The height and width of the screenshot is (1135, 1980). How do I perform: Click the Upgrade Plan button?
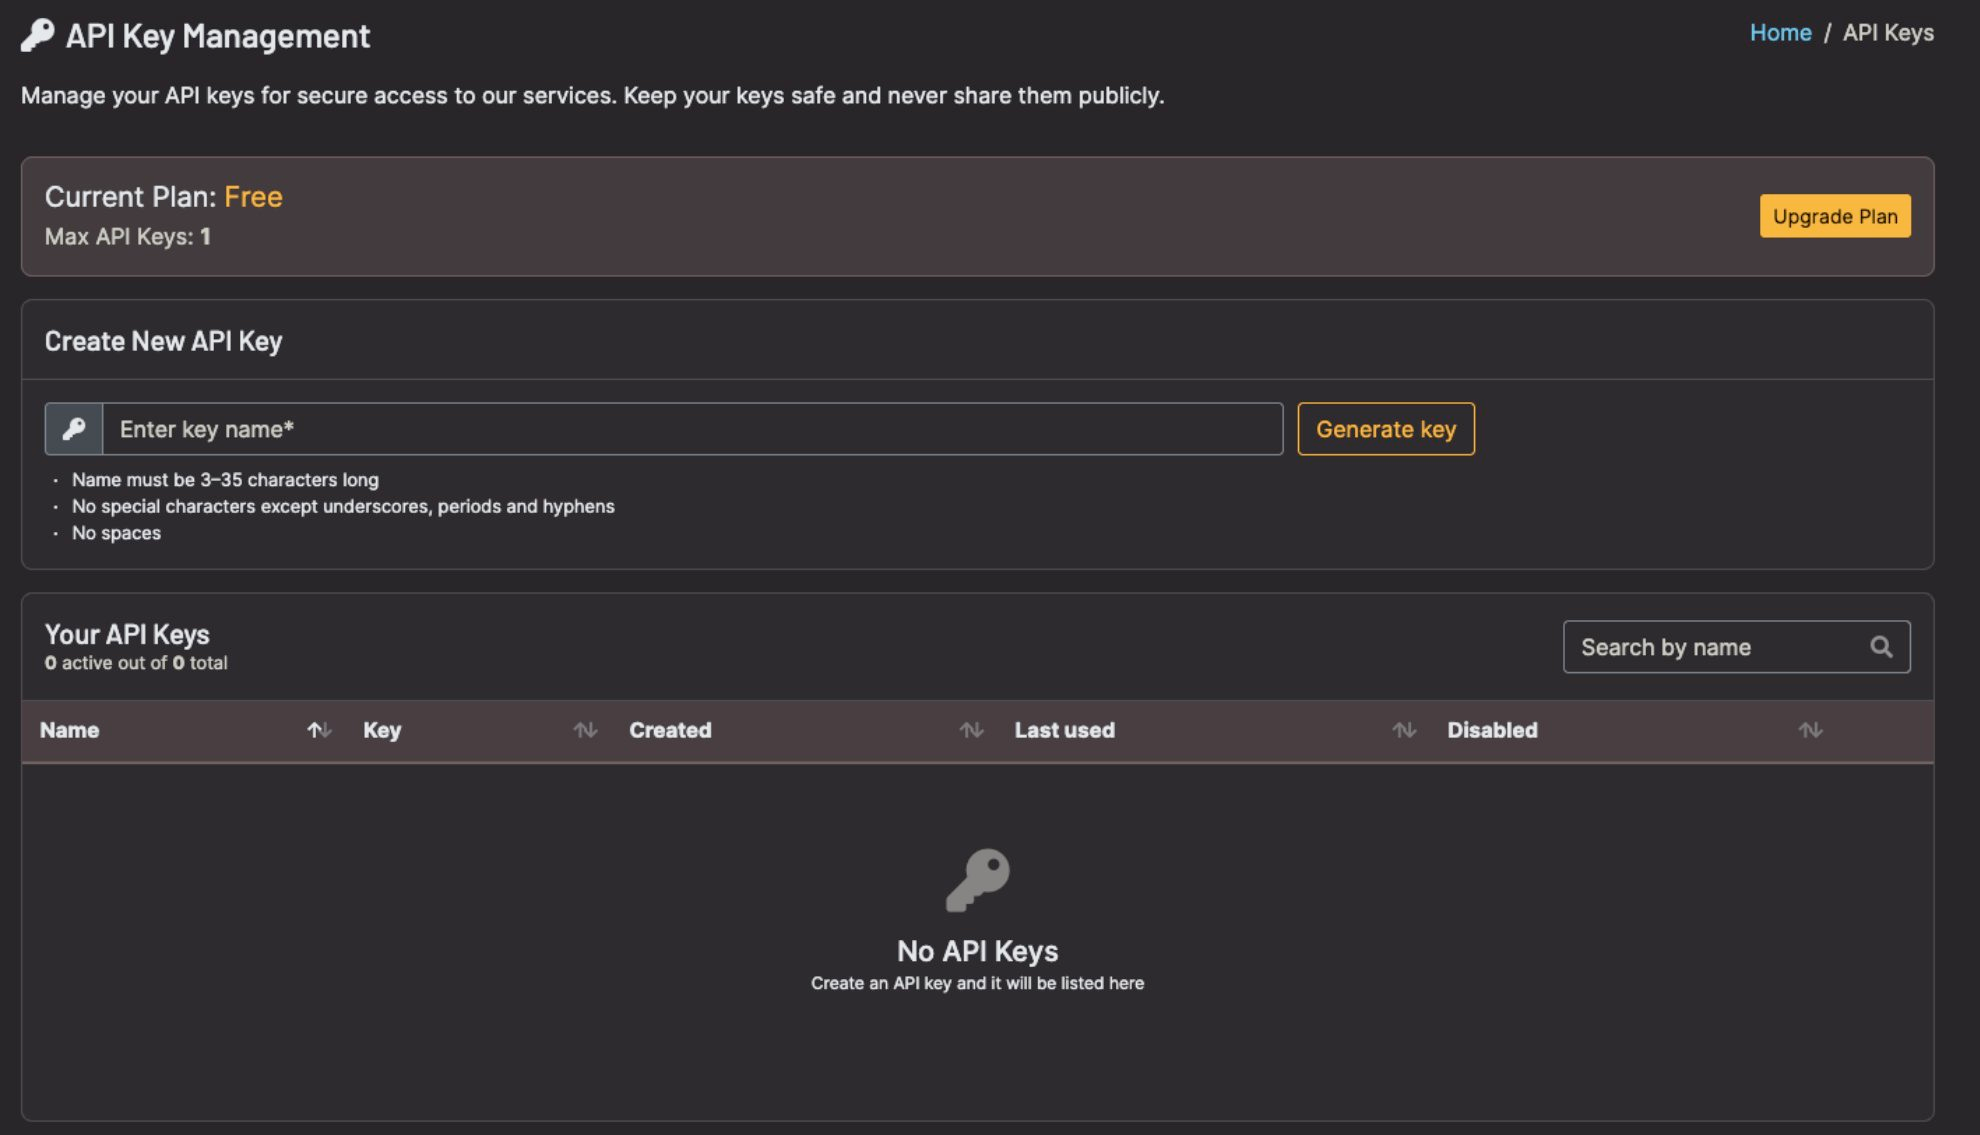tap(1835, 216)
